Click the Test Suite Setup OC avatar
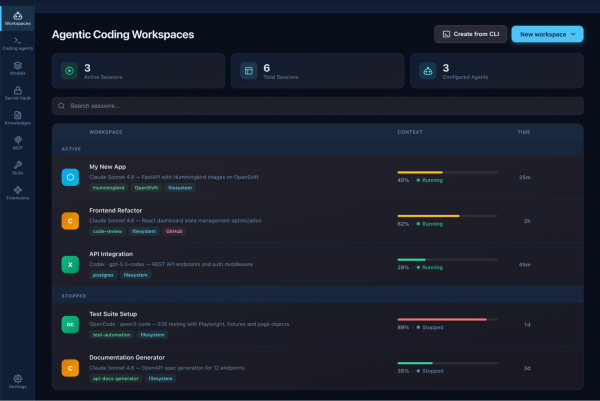 point(70,324)
